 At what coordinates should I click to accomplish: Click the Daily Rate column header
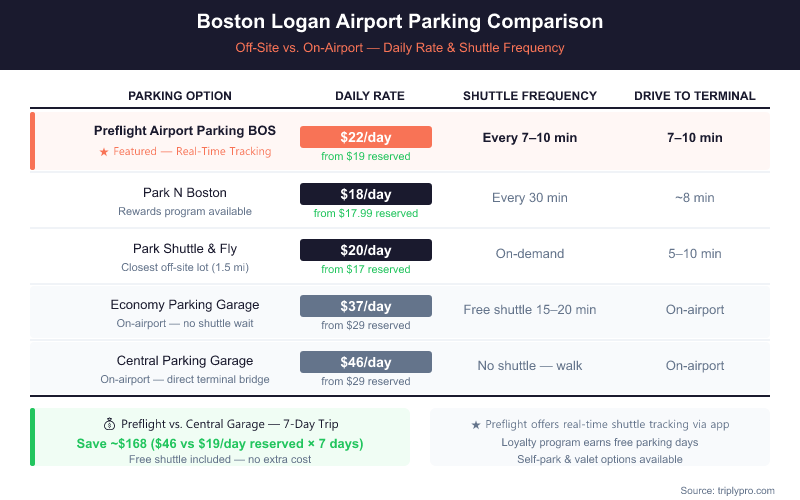click(x=370, y=96)
